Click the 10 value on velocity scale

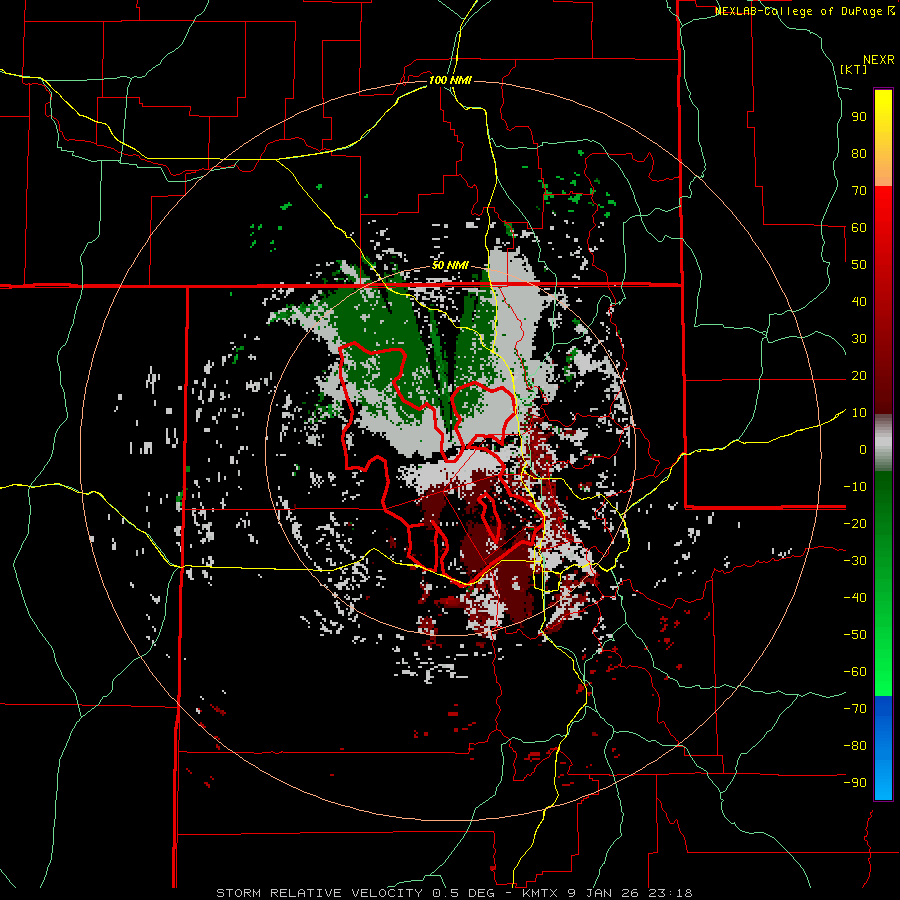[x=859, y=413]
